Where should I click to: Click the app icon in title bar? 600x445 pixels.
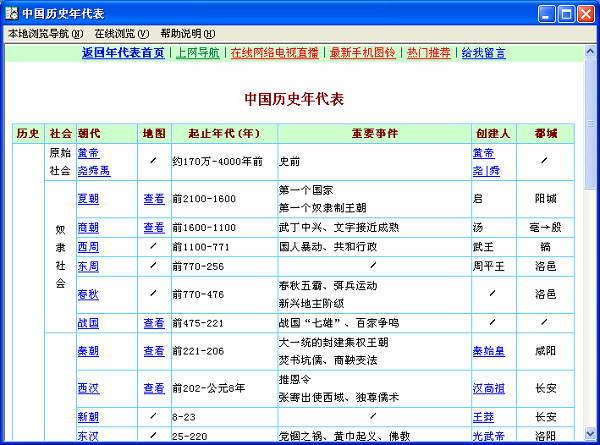coord(12,14)
